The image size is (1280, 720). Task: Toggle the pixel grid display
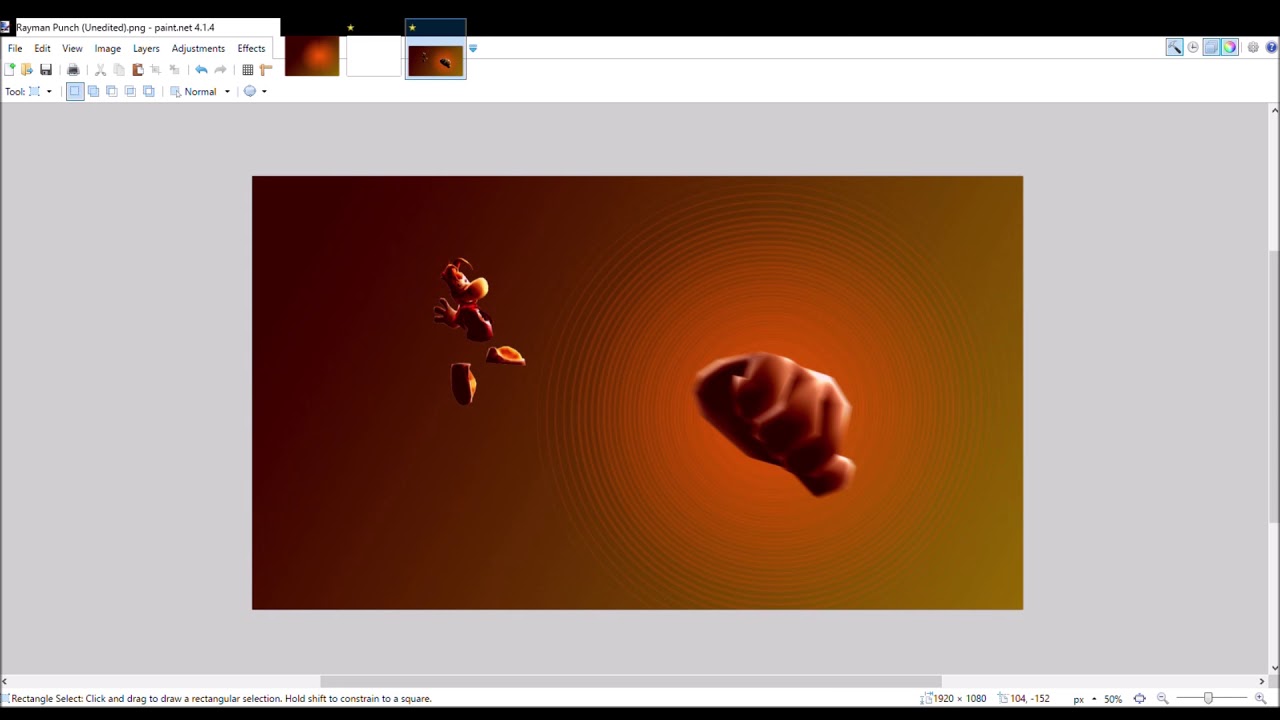point(248,70)
